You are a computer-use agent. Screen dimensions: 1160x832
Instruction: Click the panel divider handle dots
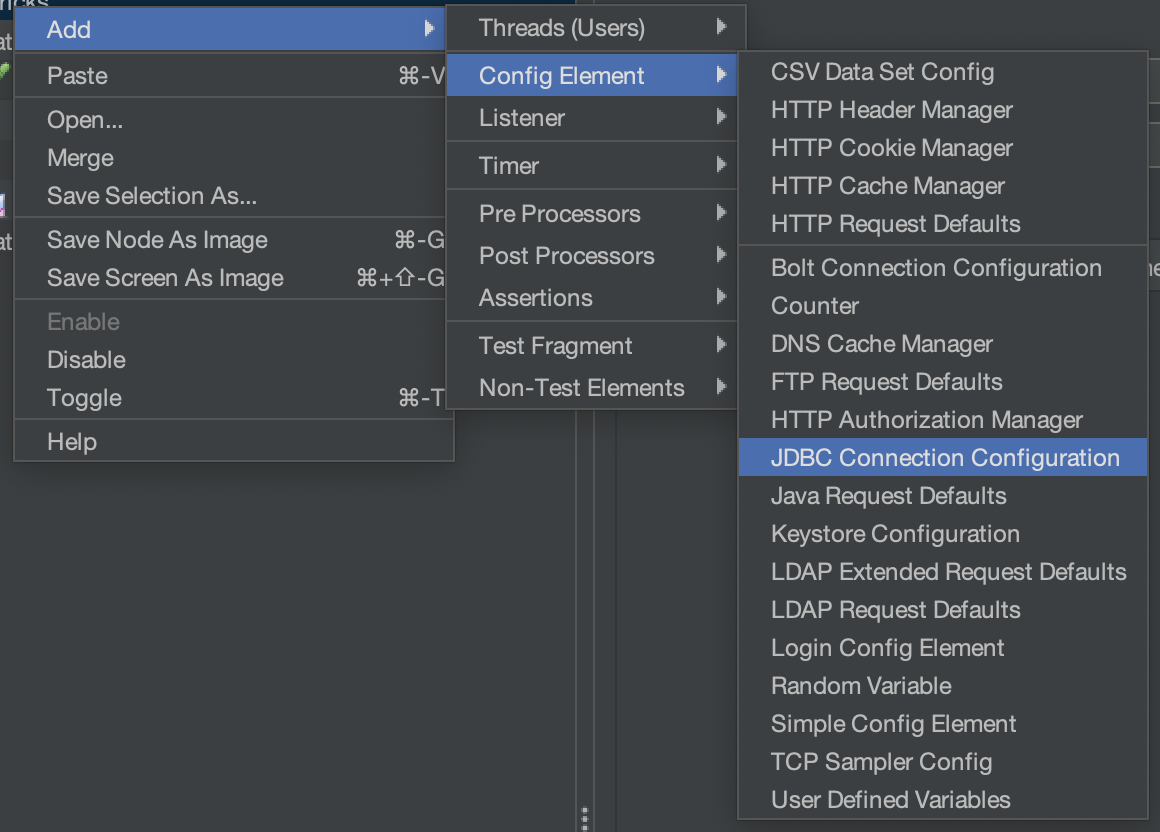tap(584, 819)
